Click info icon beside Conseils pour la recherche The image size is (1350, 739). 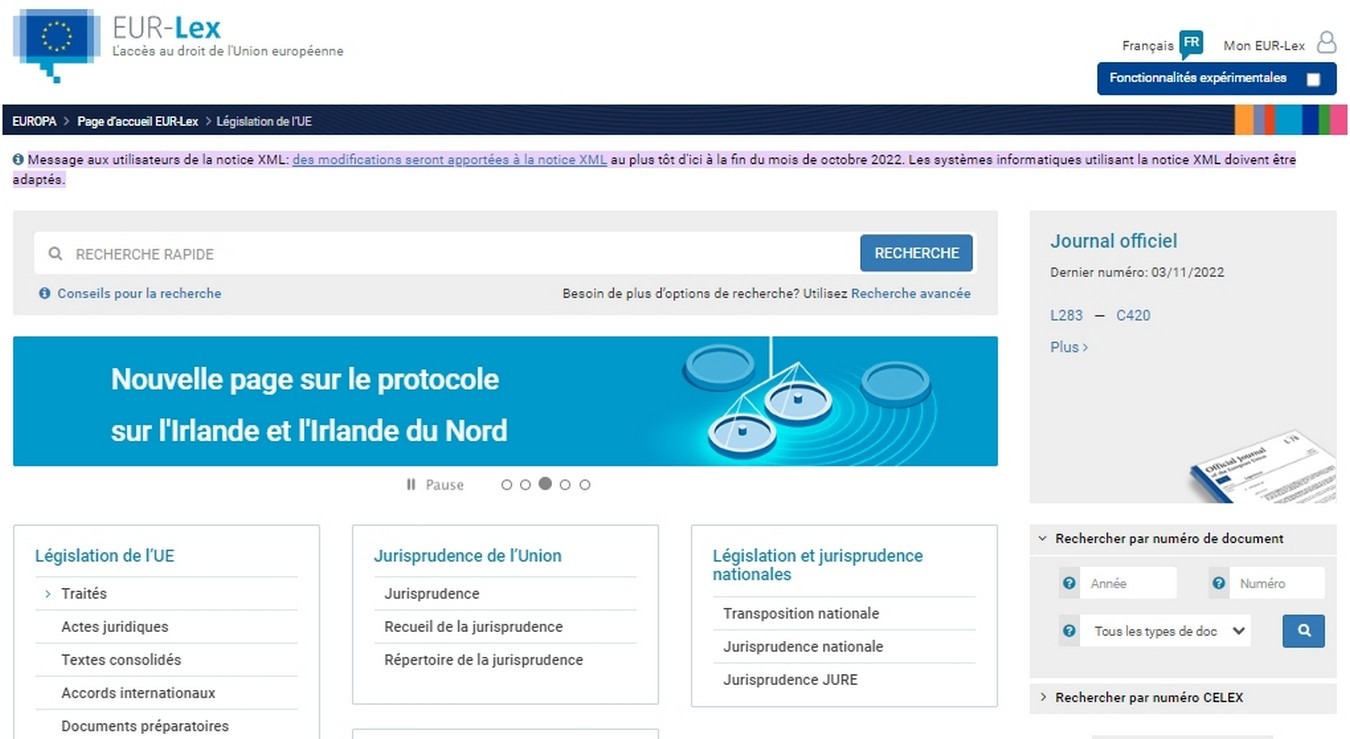point(45,294)
